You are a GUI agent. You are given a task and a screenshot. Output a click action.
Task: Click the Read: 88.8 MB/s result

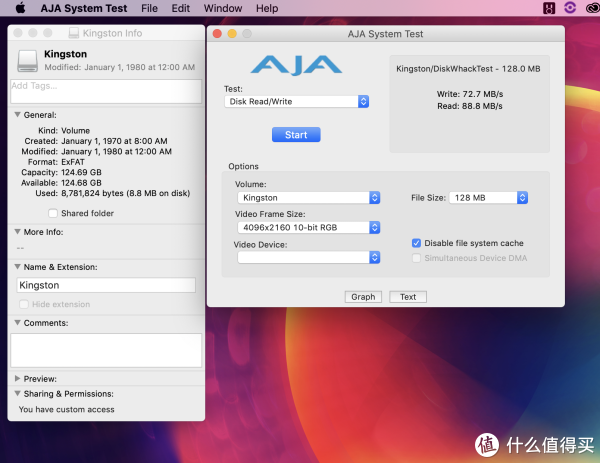[x=470, y=106]
